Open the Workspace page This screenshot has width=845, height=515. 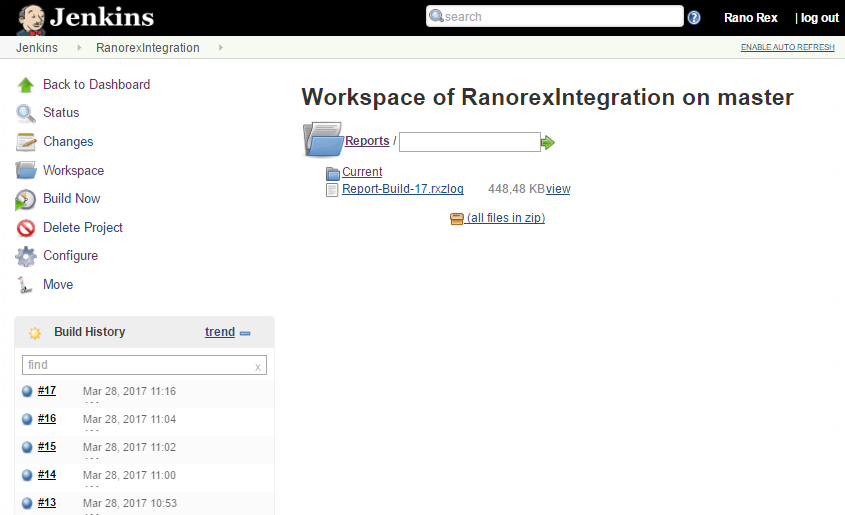(x=73, y=170)
